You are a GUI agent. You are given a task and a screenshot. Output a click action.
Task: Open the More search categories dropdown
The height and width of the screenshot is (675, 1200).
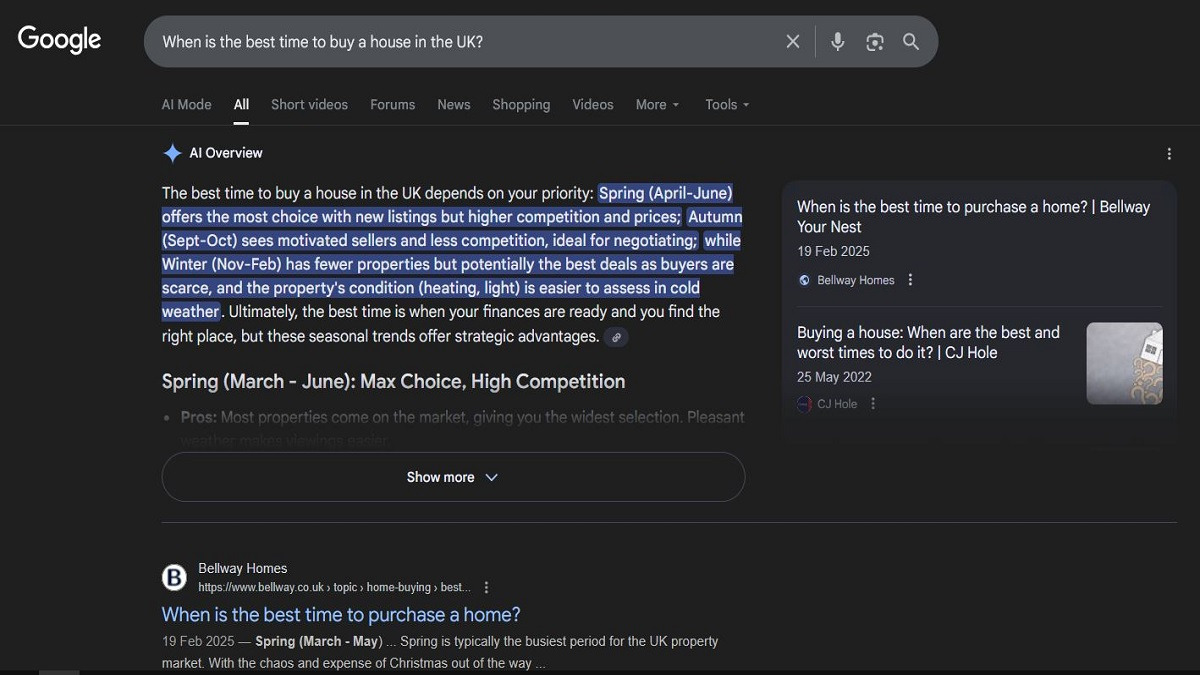(657, 104)
